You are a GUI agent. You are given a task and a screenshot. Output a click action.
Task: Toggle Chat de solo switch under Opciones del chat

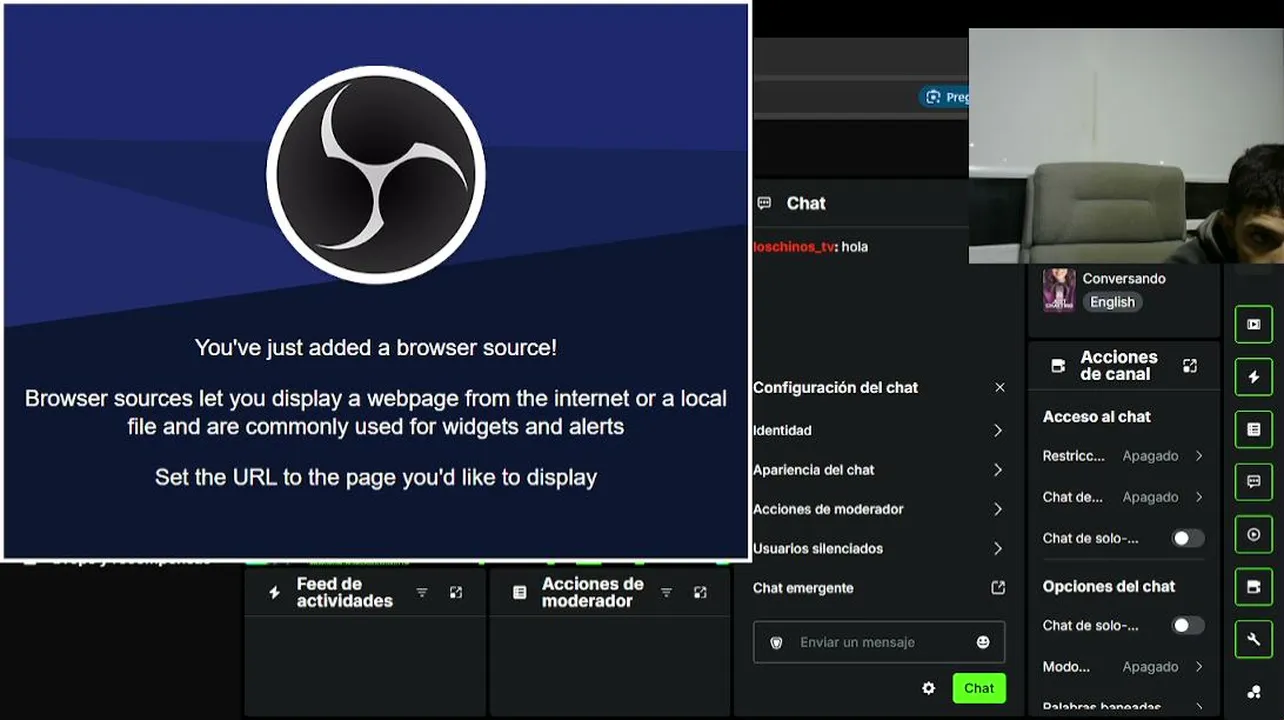click(1188, 625)
